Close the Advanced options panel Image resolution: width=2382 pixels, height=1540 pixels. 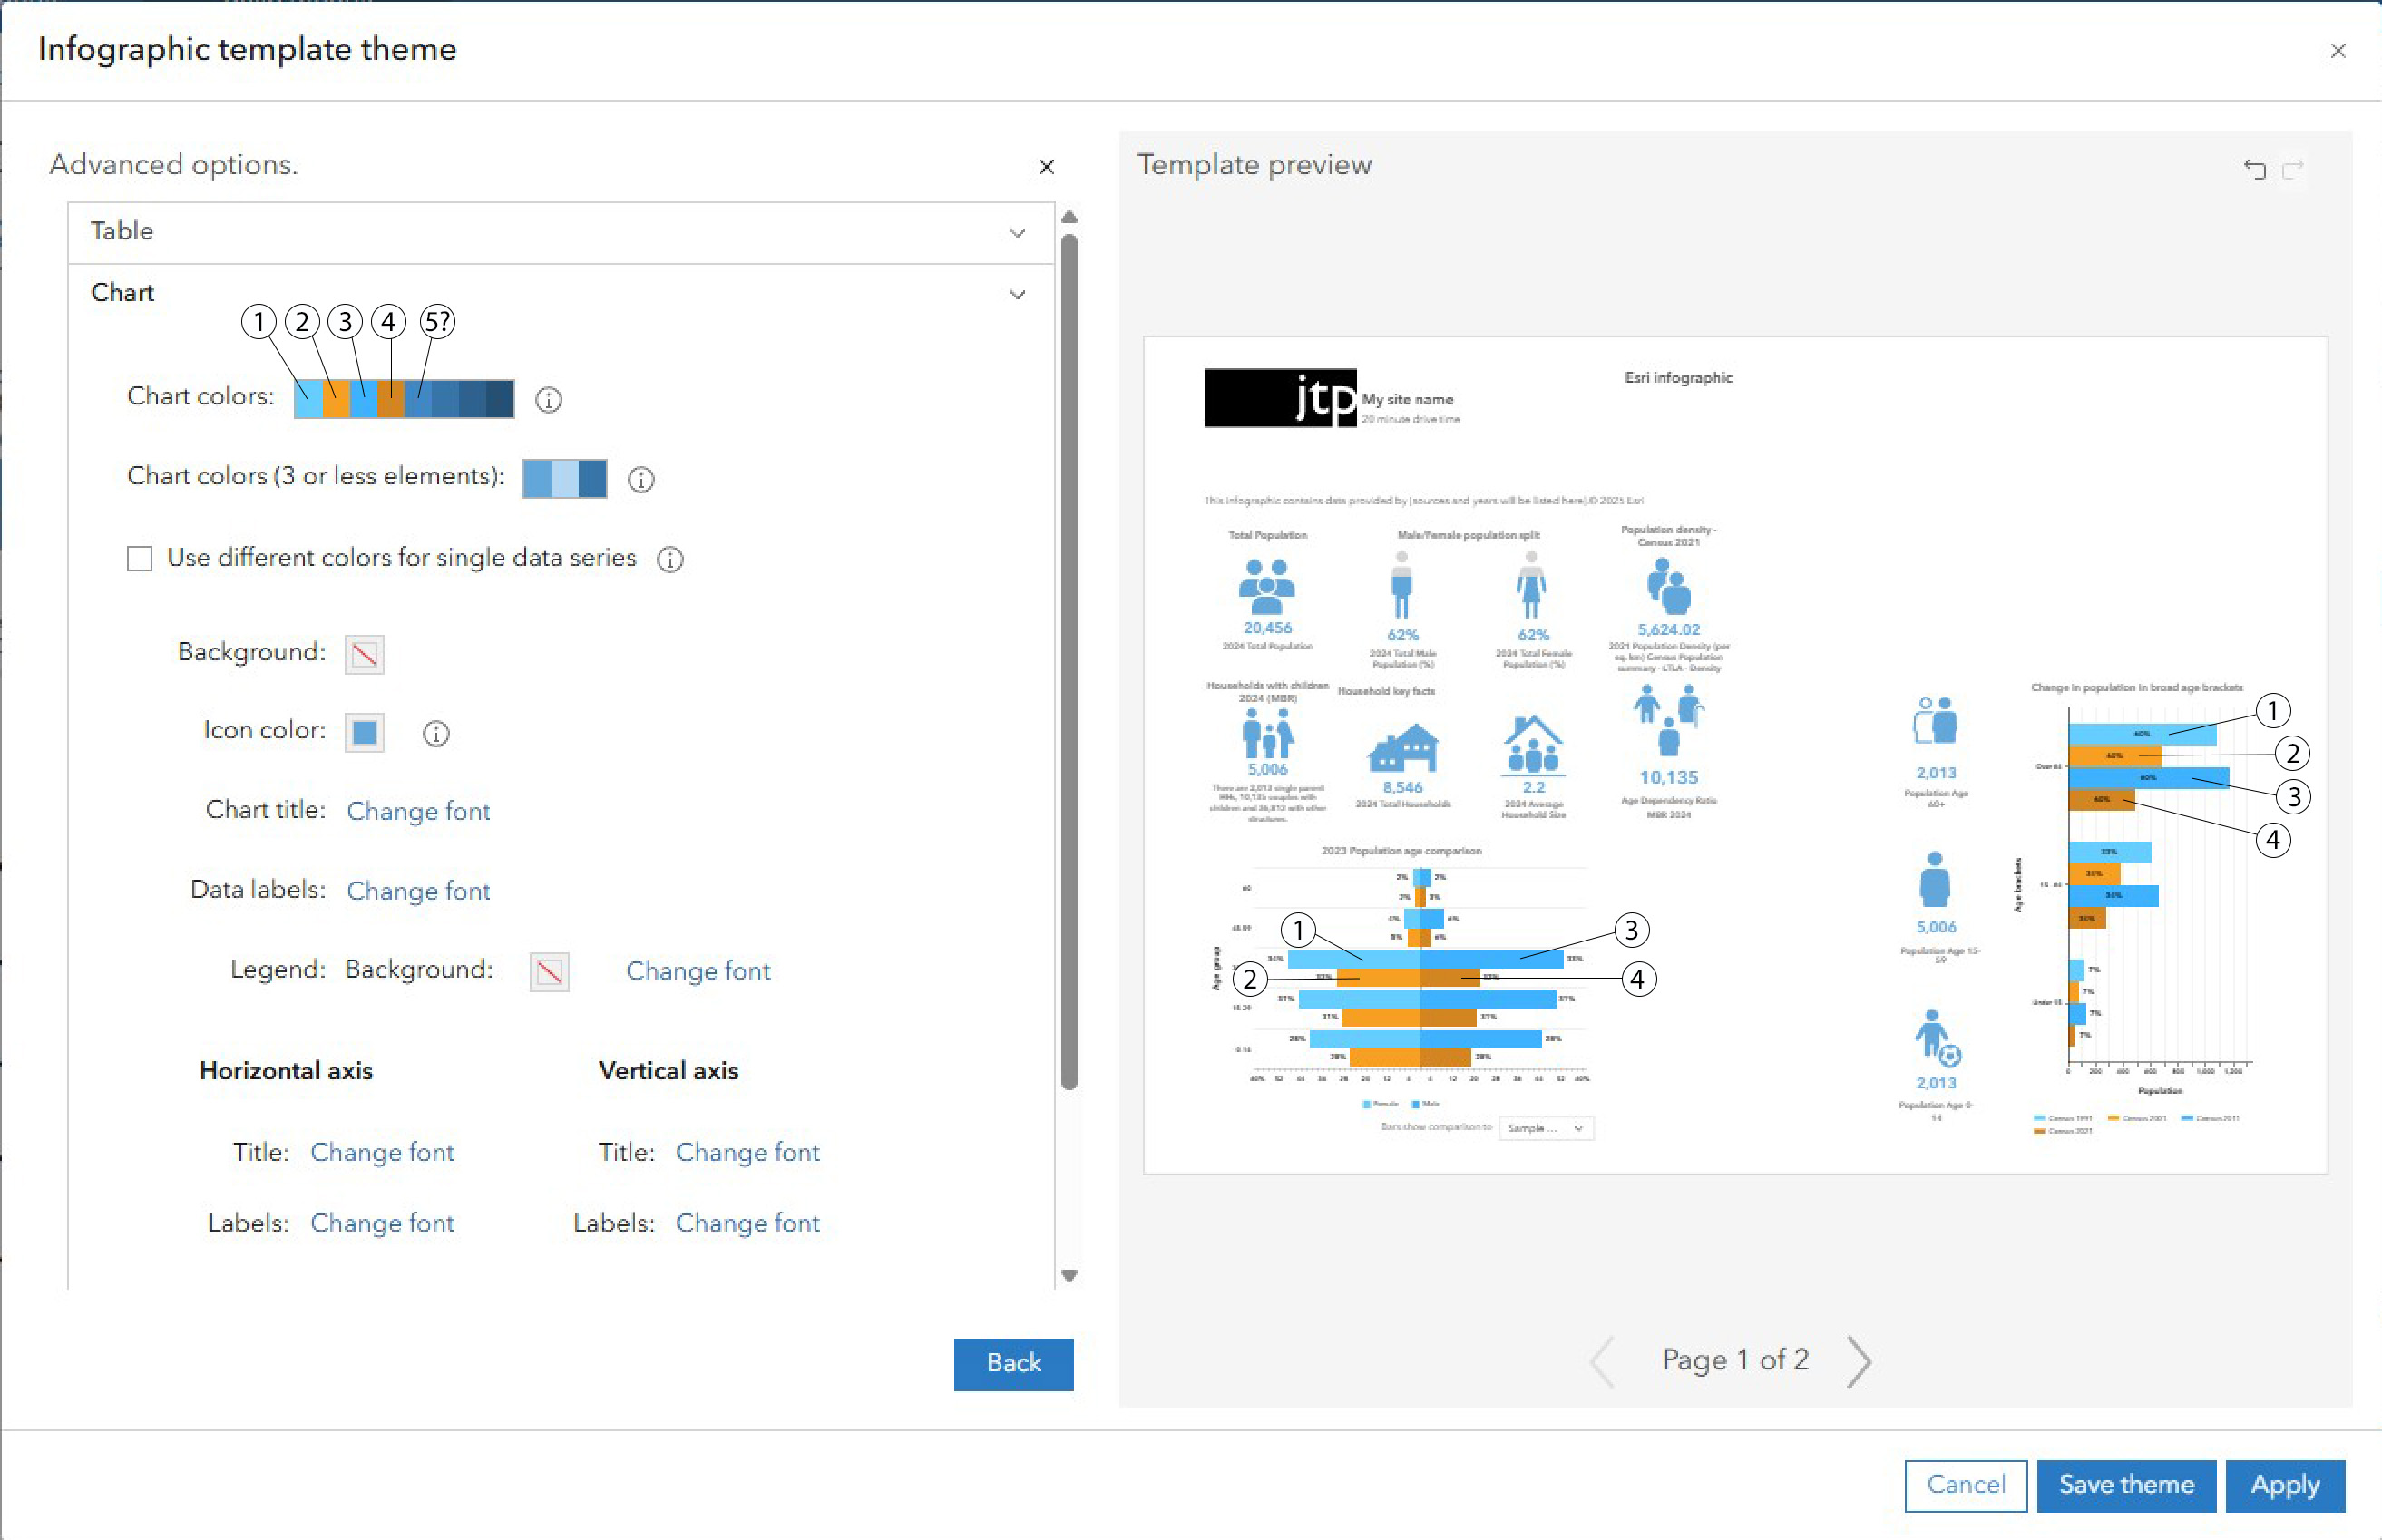(1046, 167)
